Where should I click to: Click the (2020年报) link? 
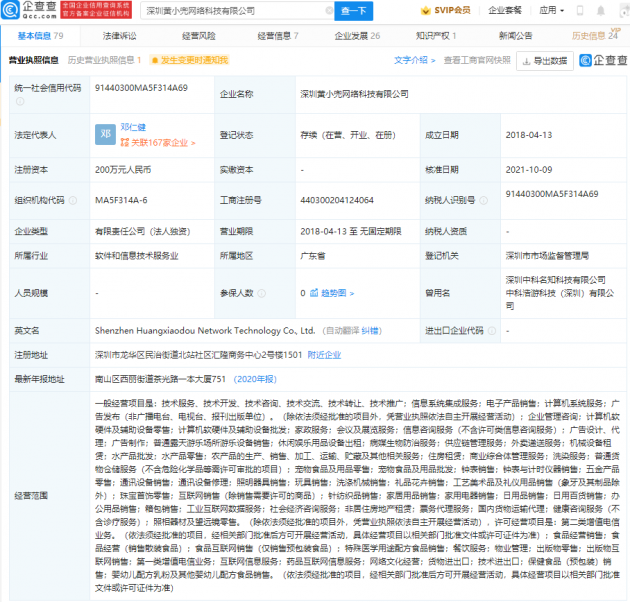tap(255, 379)
